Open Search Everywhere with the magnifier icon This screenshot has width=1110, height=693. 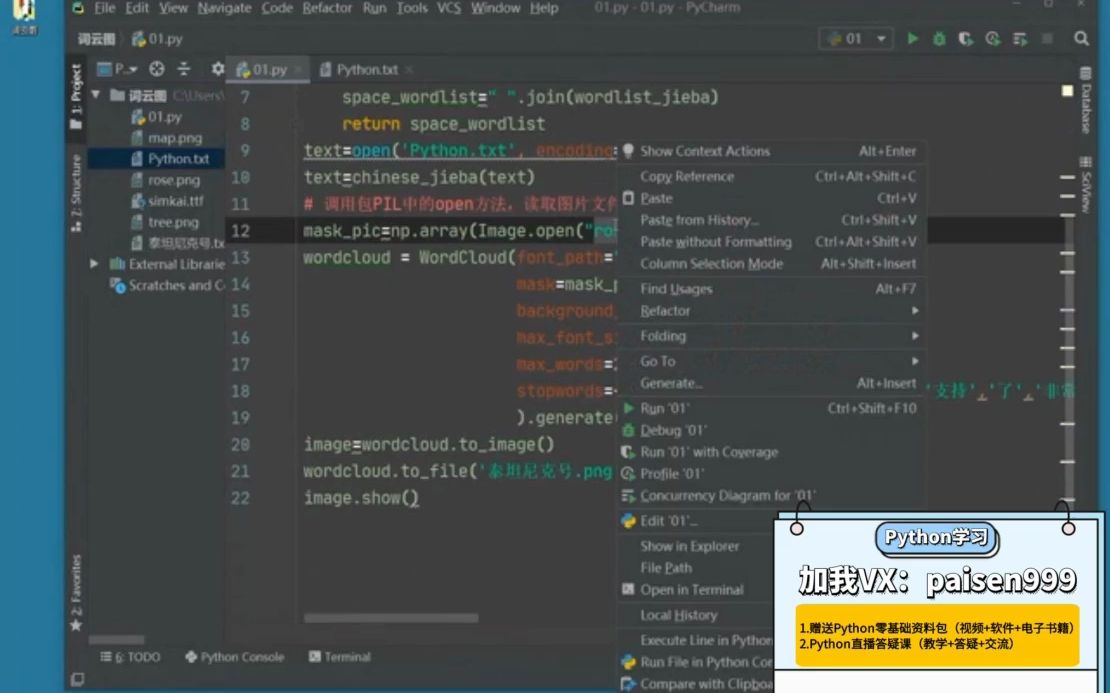1080,37
